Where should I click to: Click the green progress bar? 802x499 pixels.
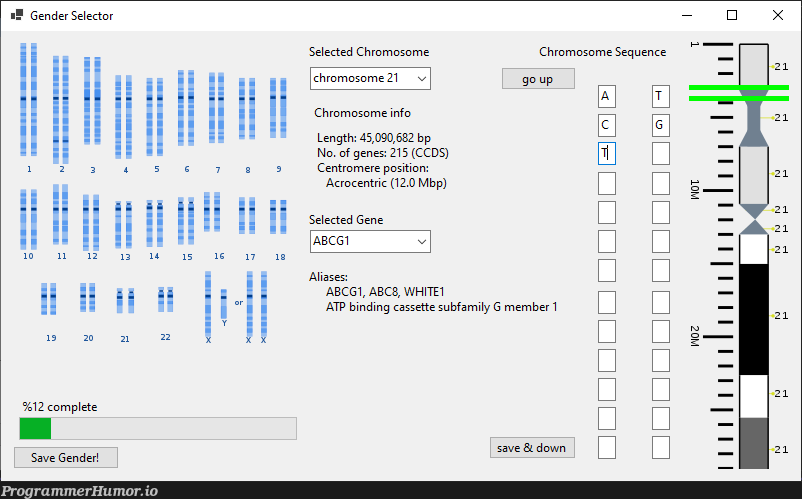pyautogui.click(x=35, y=428)
